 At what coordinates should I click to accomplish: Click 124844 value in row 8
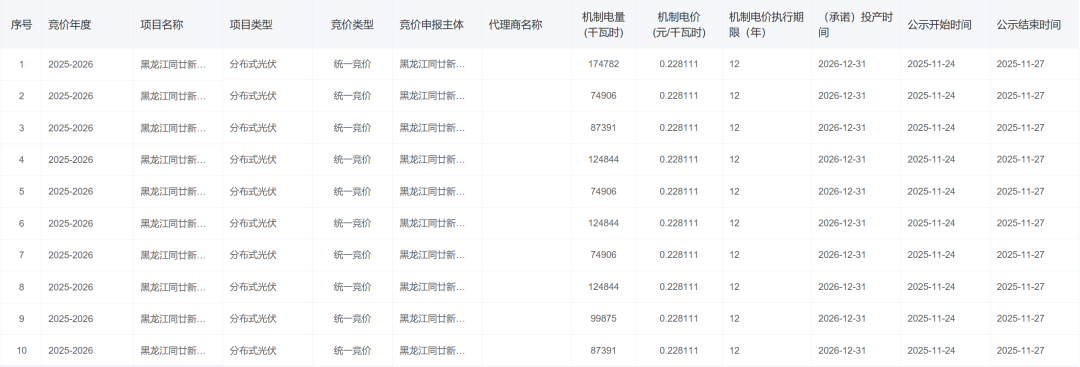(603, 287)
